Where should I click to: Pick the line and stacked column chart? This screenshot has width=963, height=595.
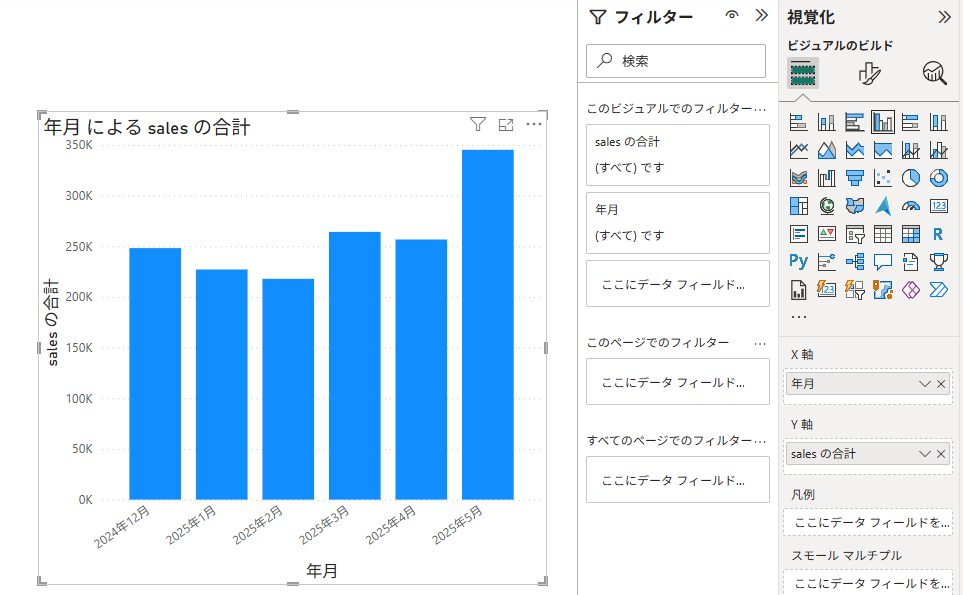tap(911, 150)
